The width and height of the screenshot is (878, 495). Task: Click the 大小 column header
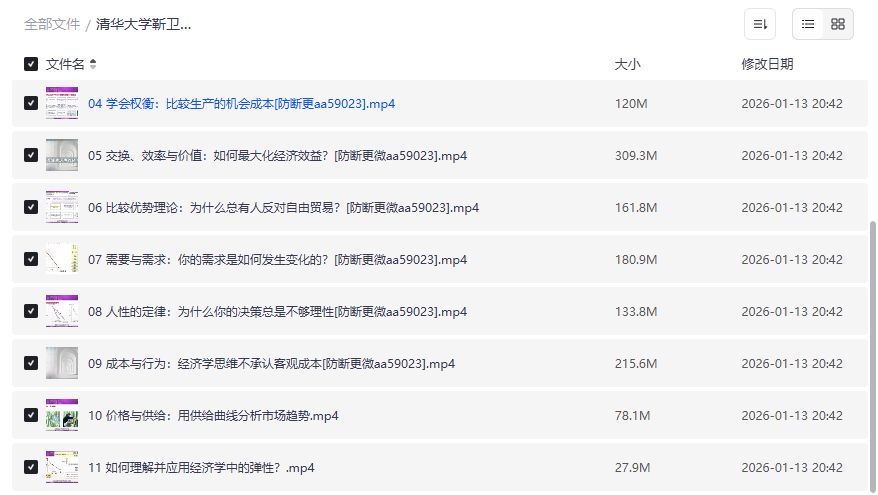627,64
